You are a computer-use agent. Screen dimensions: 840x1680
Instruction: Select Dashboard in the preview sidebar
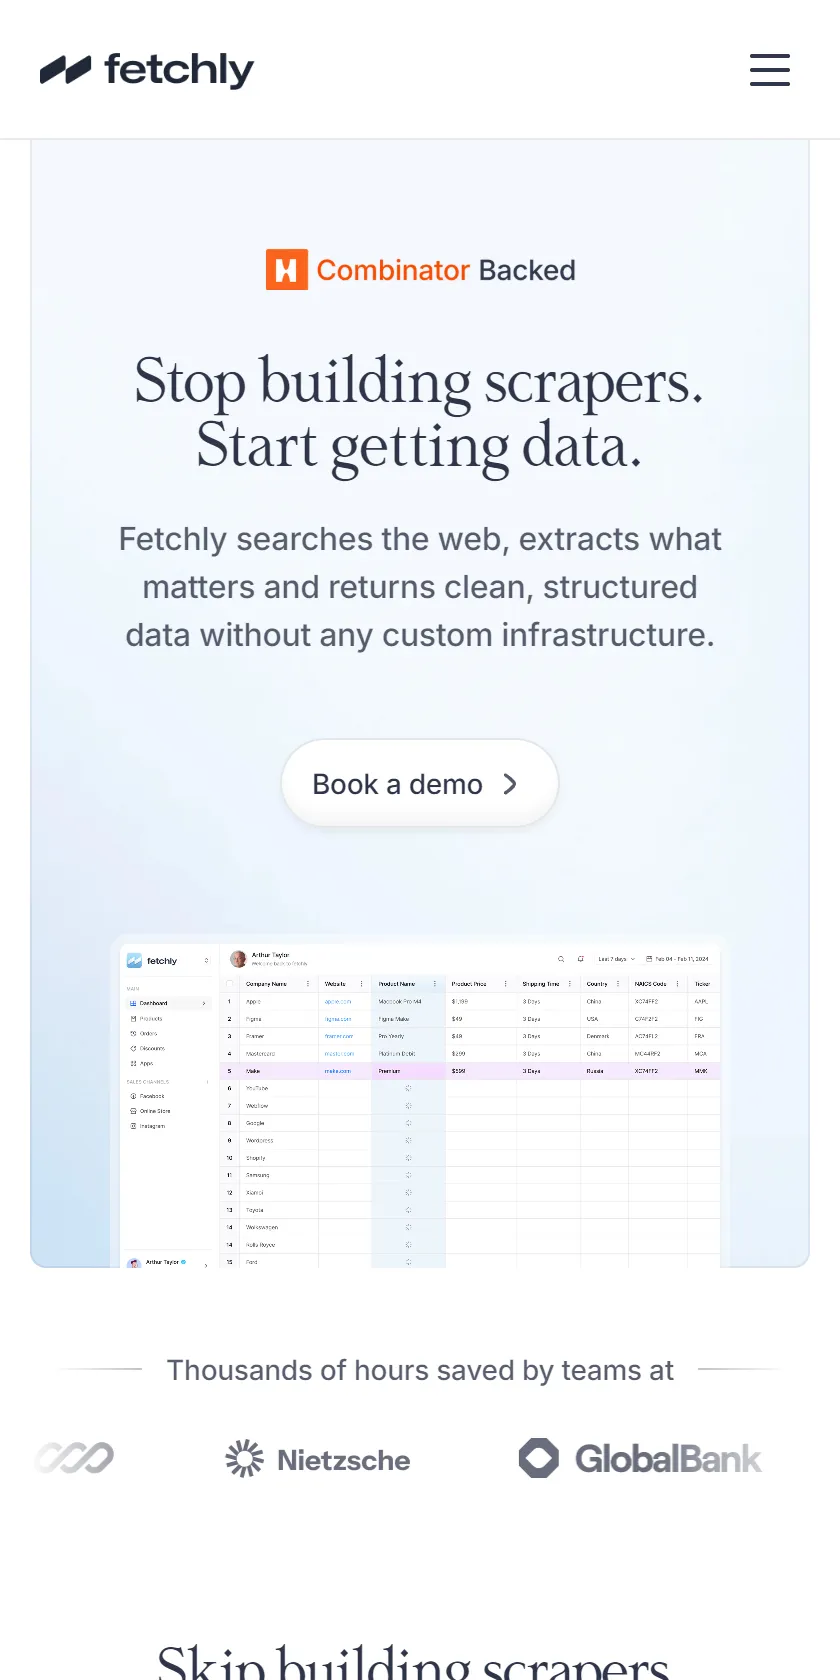click(x=167, y=1003)
